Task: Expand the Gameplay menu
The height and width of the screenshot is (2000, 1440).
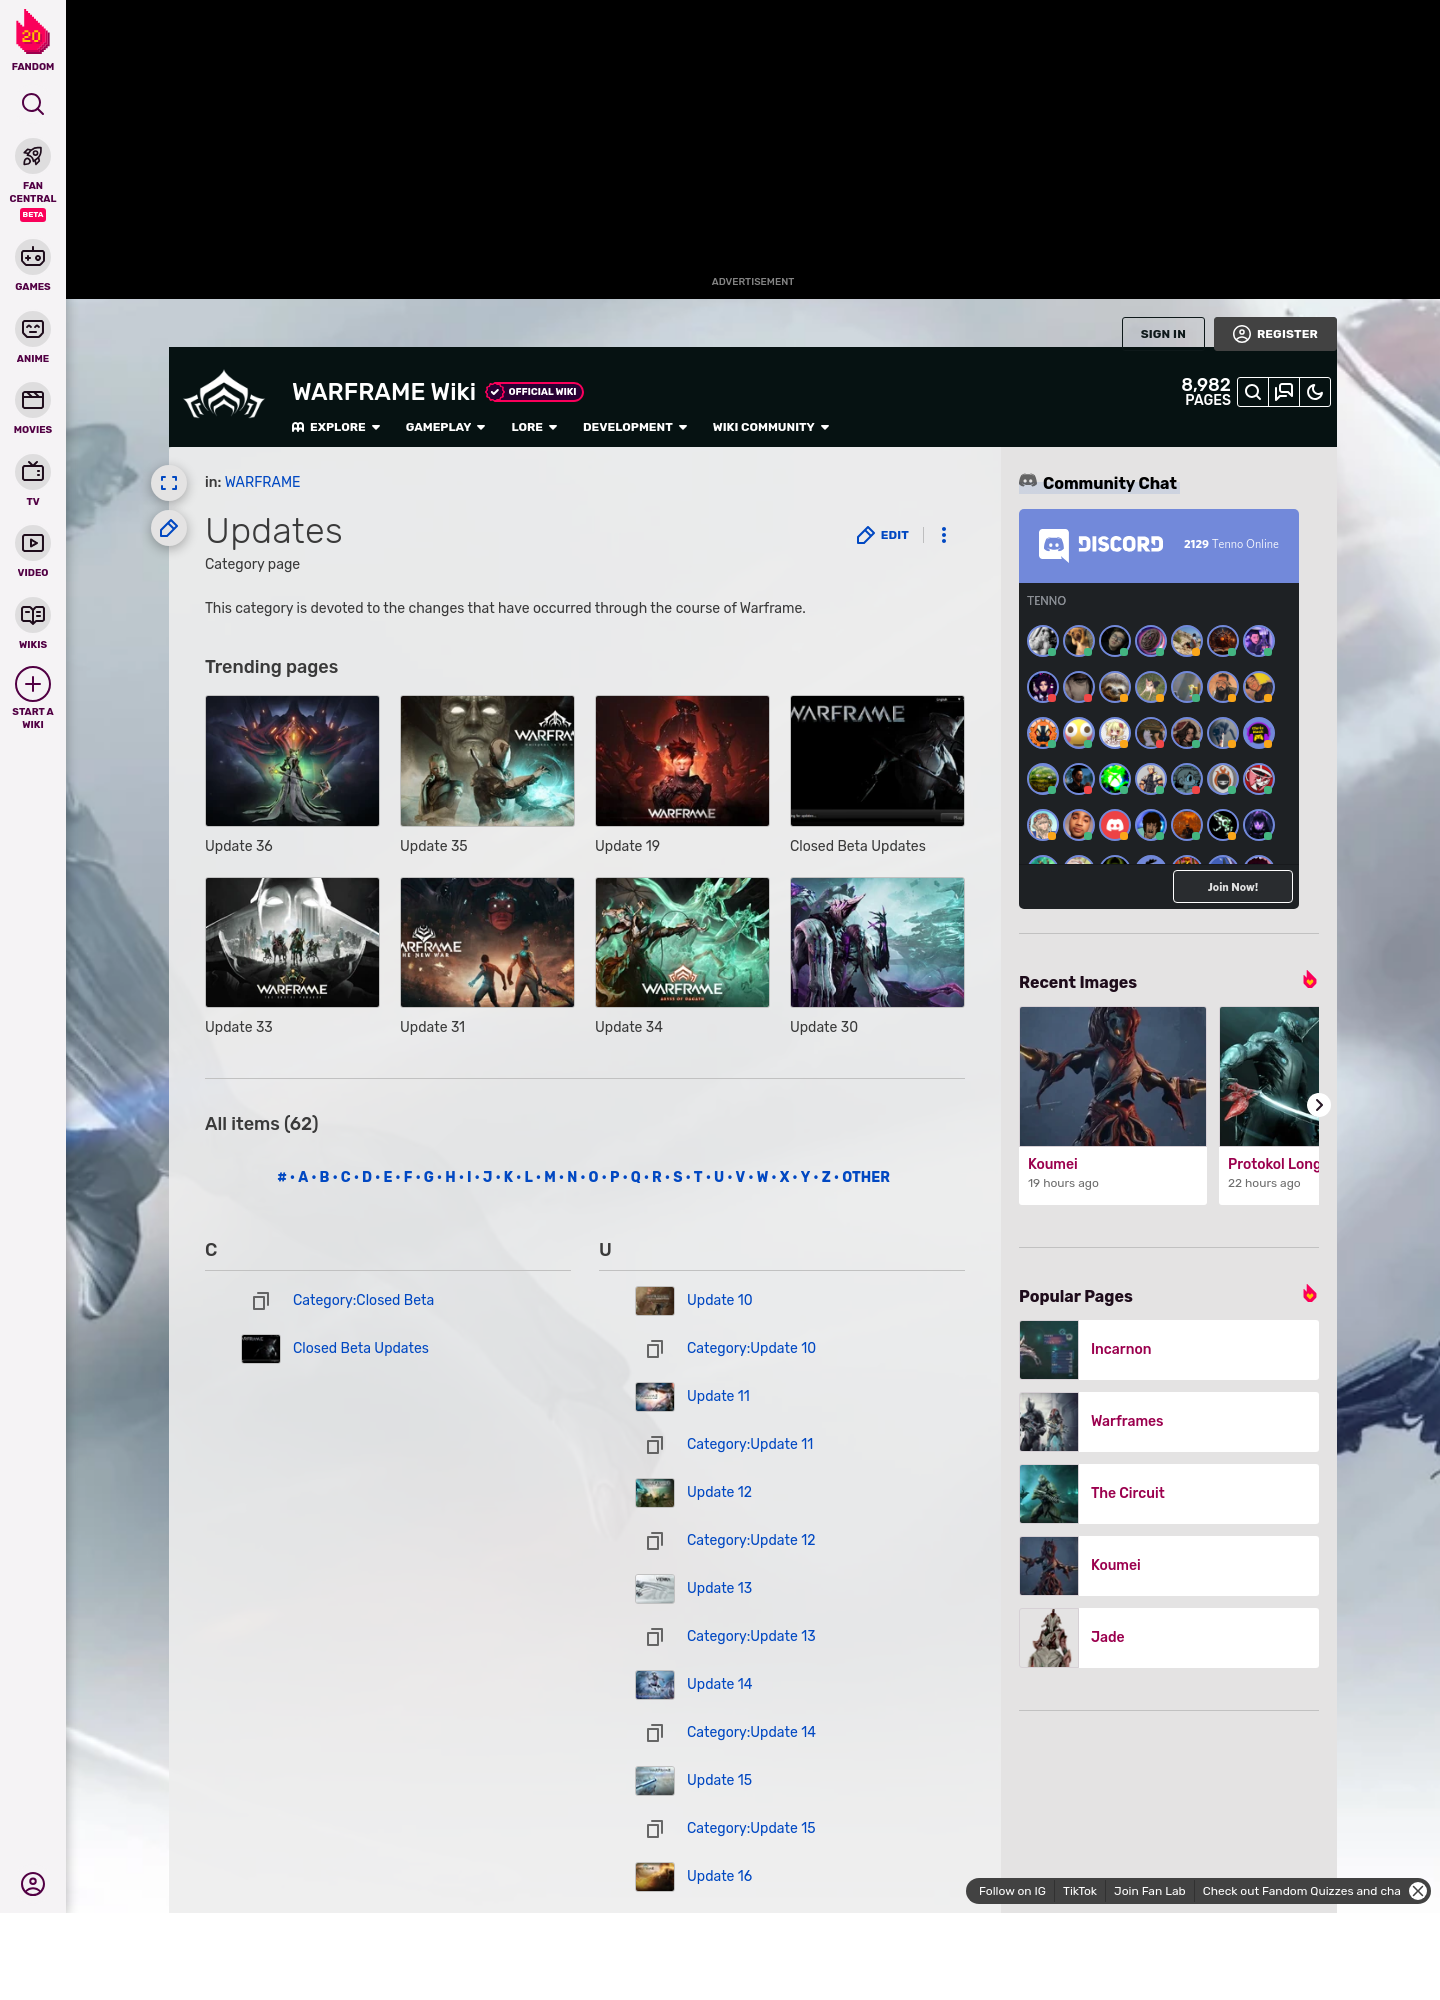Action: pyautogui.click(x=445, y=427)
